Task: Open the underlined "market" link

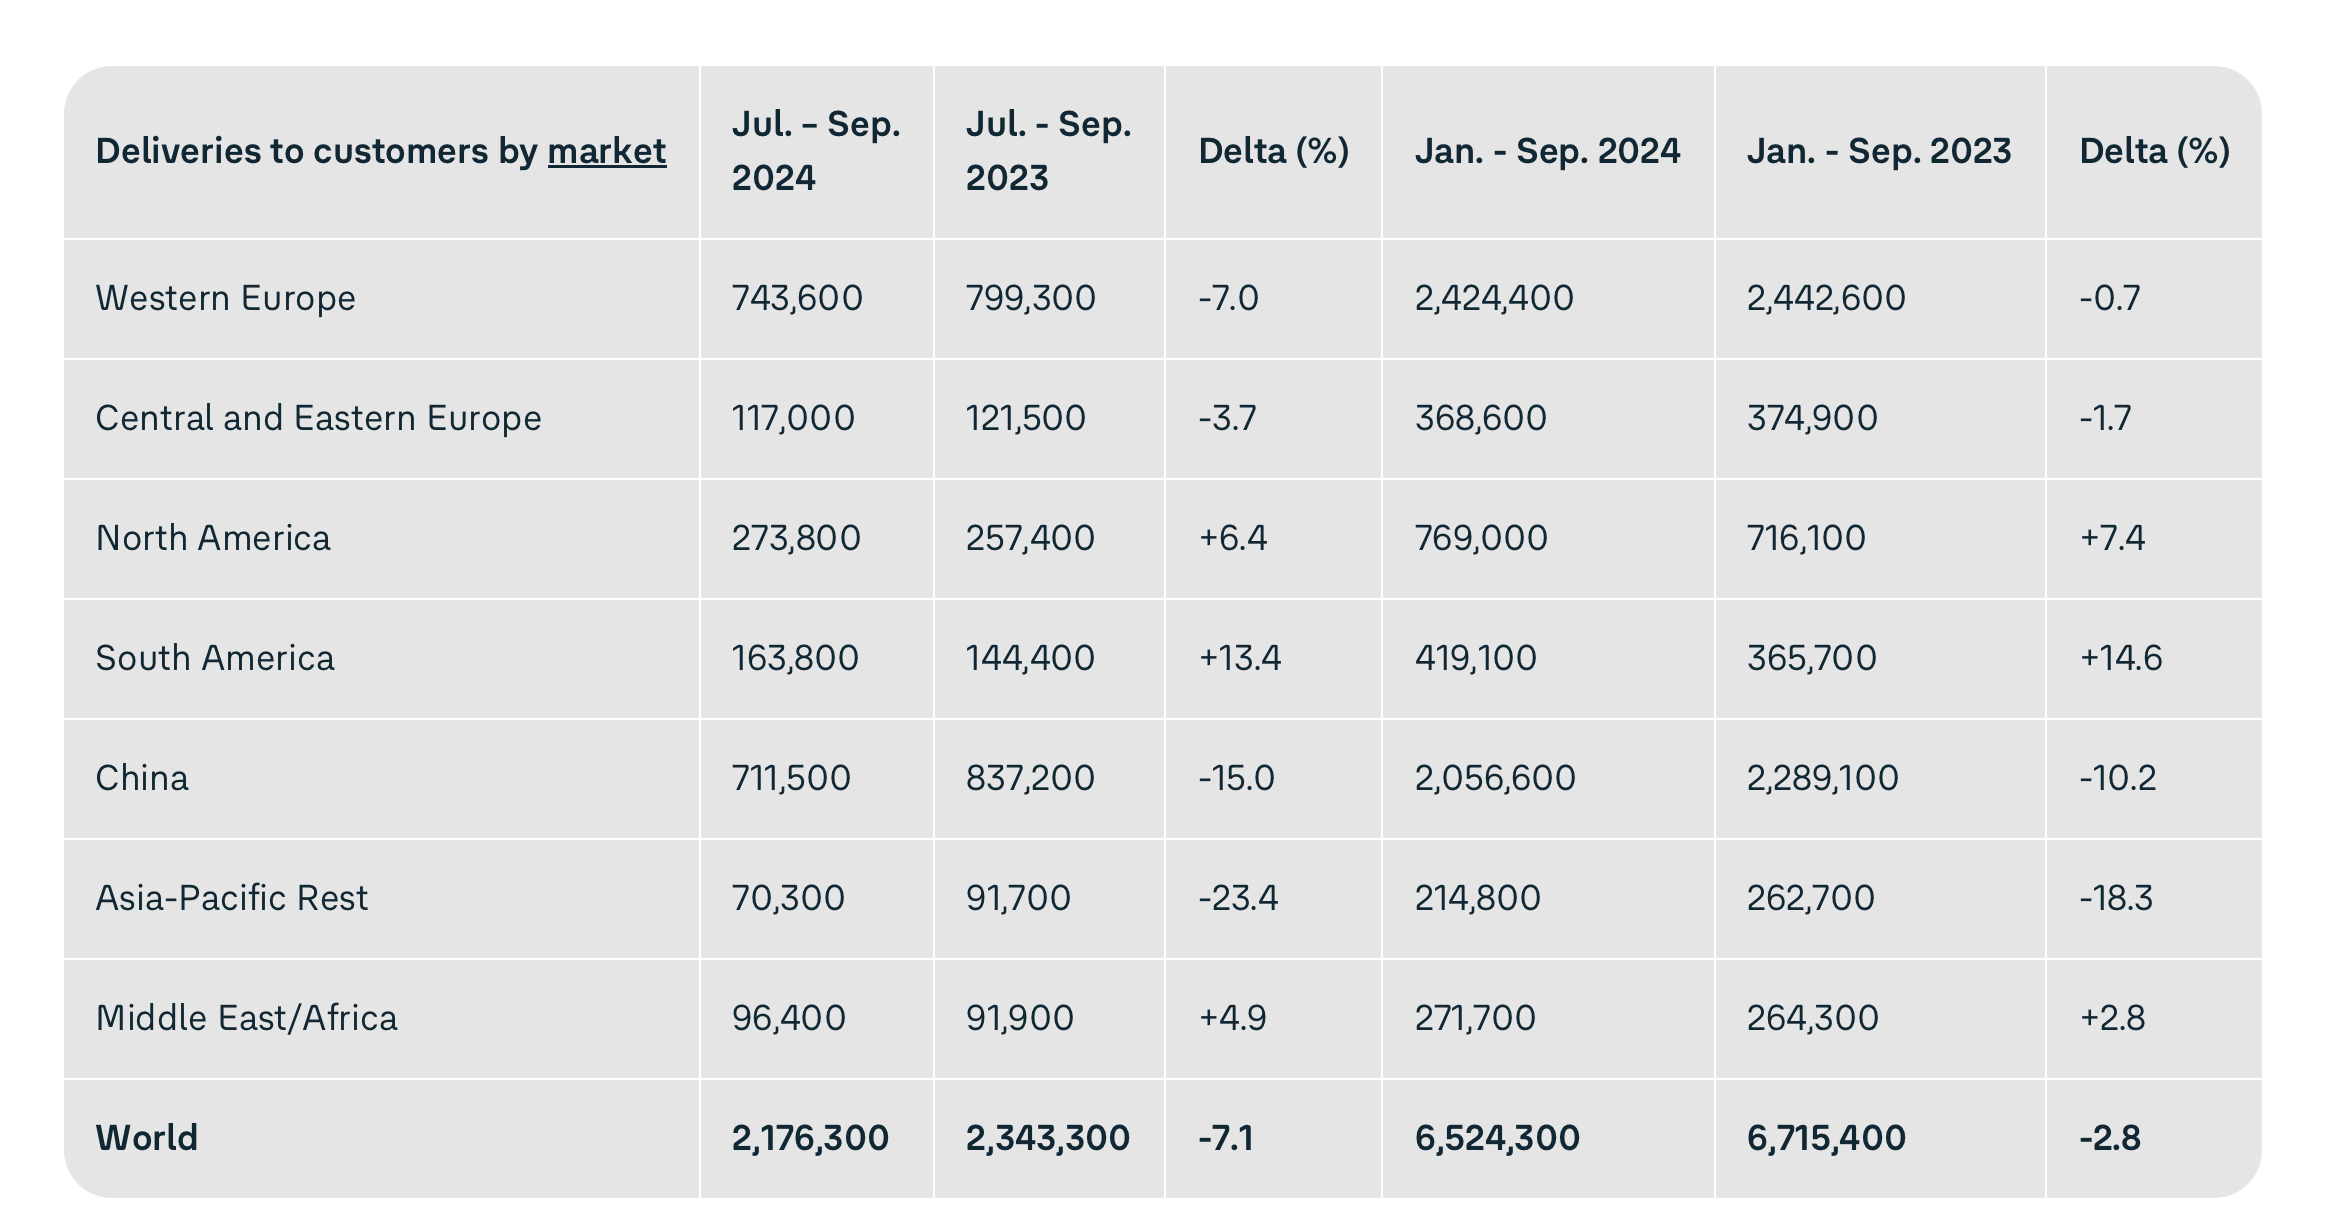Action: point(606,151)
